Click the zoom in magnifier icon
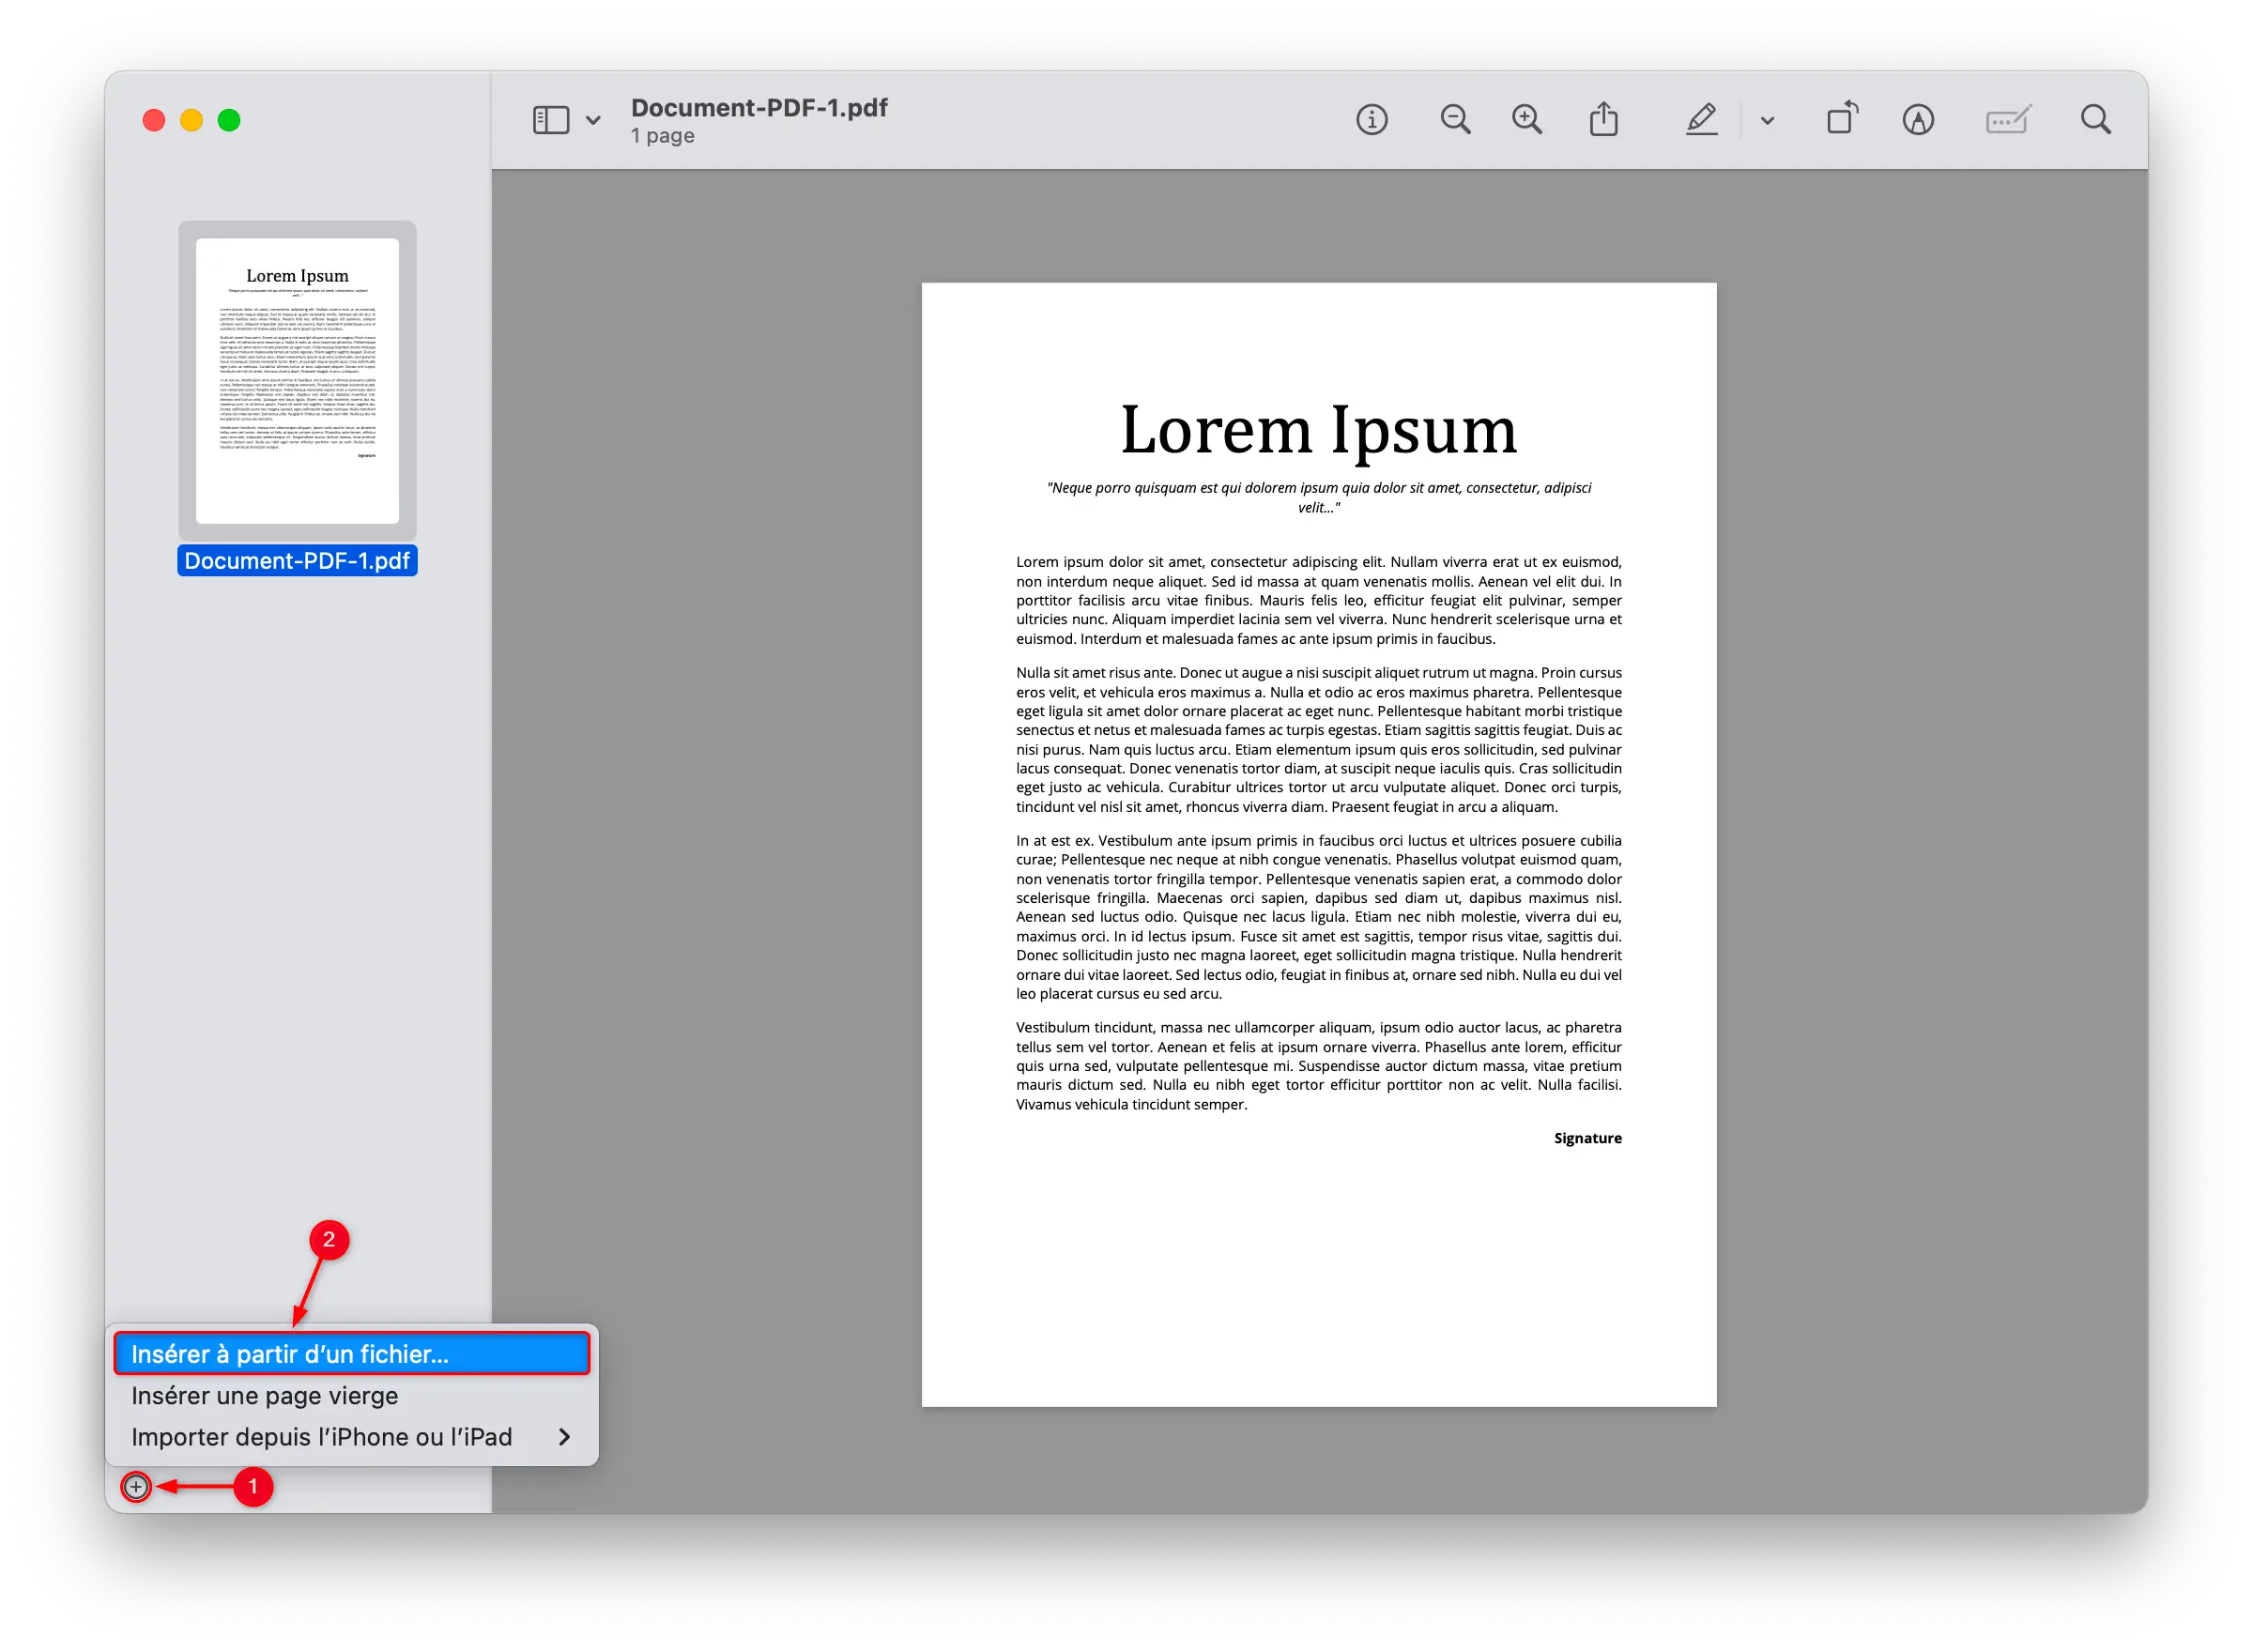Screen dimensions: 2253x1652 1526,120
